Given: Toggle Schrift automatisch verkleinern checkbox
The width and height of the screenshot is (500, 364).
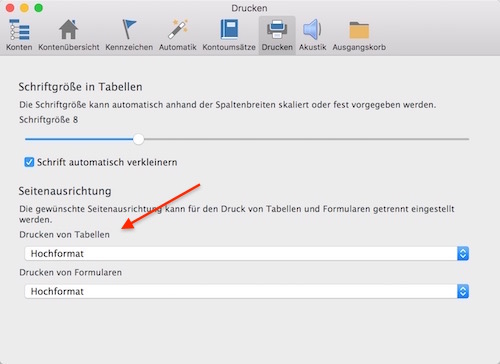Looking at the screenshot, I should [29, 162].
